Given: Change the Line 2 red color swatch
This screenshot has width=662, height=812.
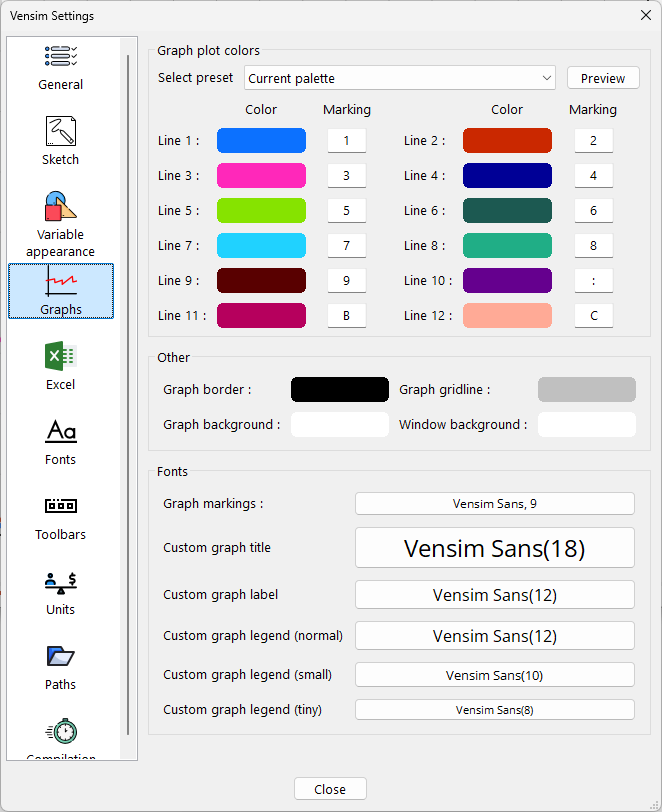Looking at the screenshot, I should [x=507, y=141].
